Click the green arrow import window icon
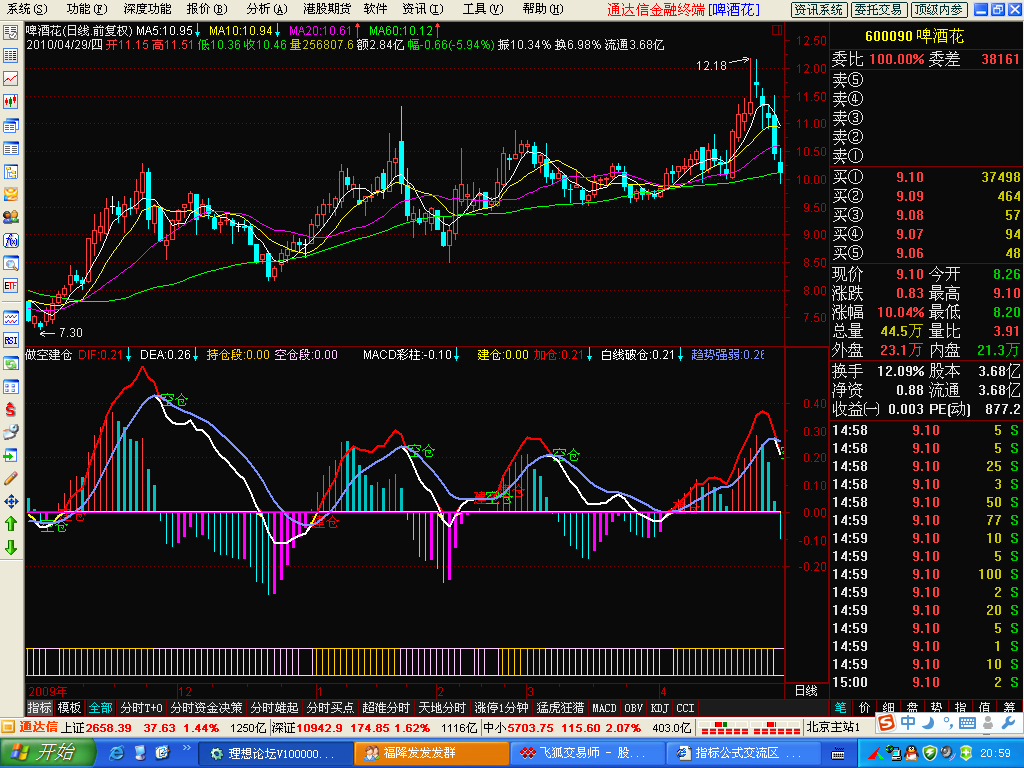 click(10, 455)
